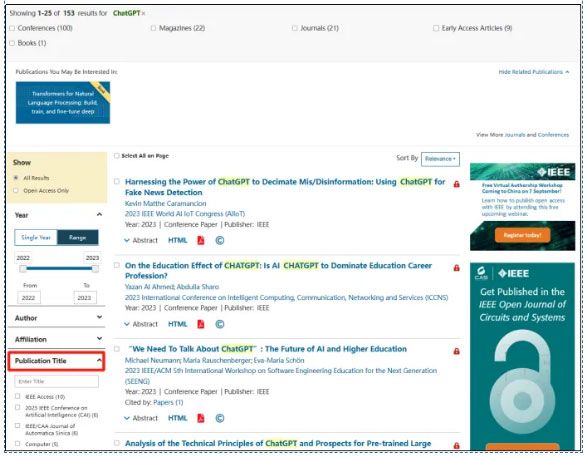
Task: Check the Computer (5) publication filter
Action: (x=18, y=444)
